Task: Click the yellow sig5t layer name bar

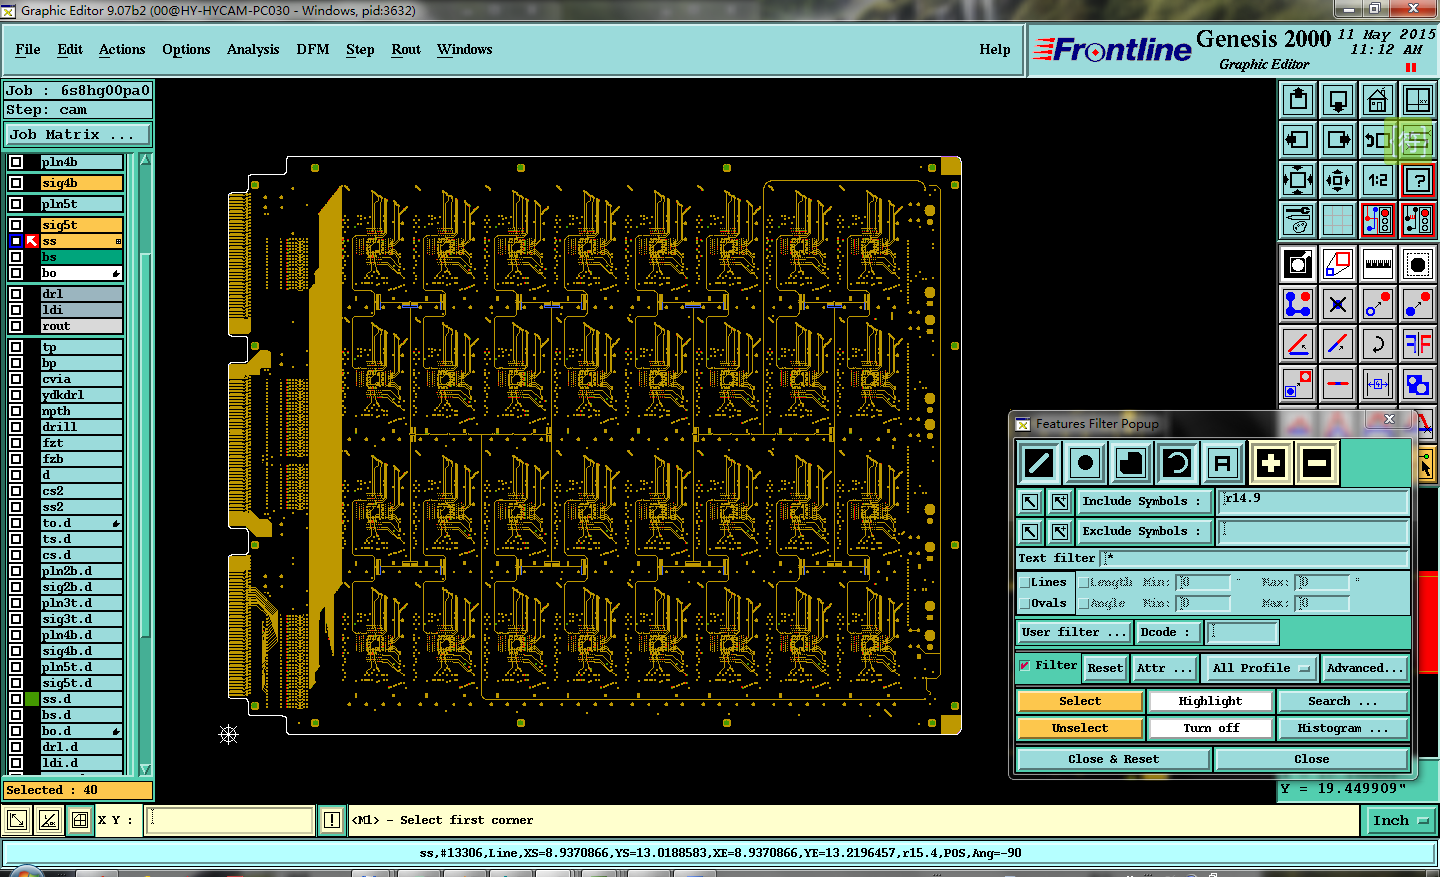Action: pyautogui.click(x=82, y=225)
